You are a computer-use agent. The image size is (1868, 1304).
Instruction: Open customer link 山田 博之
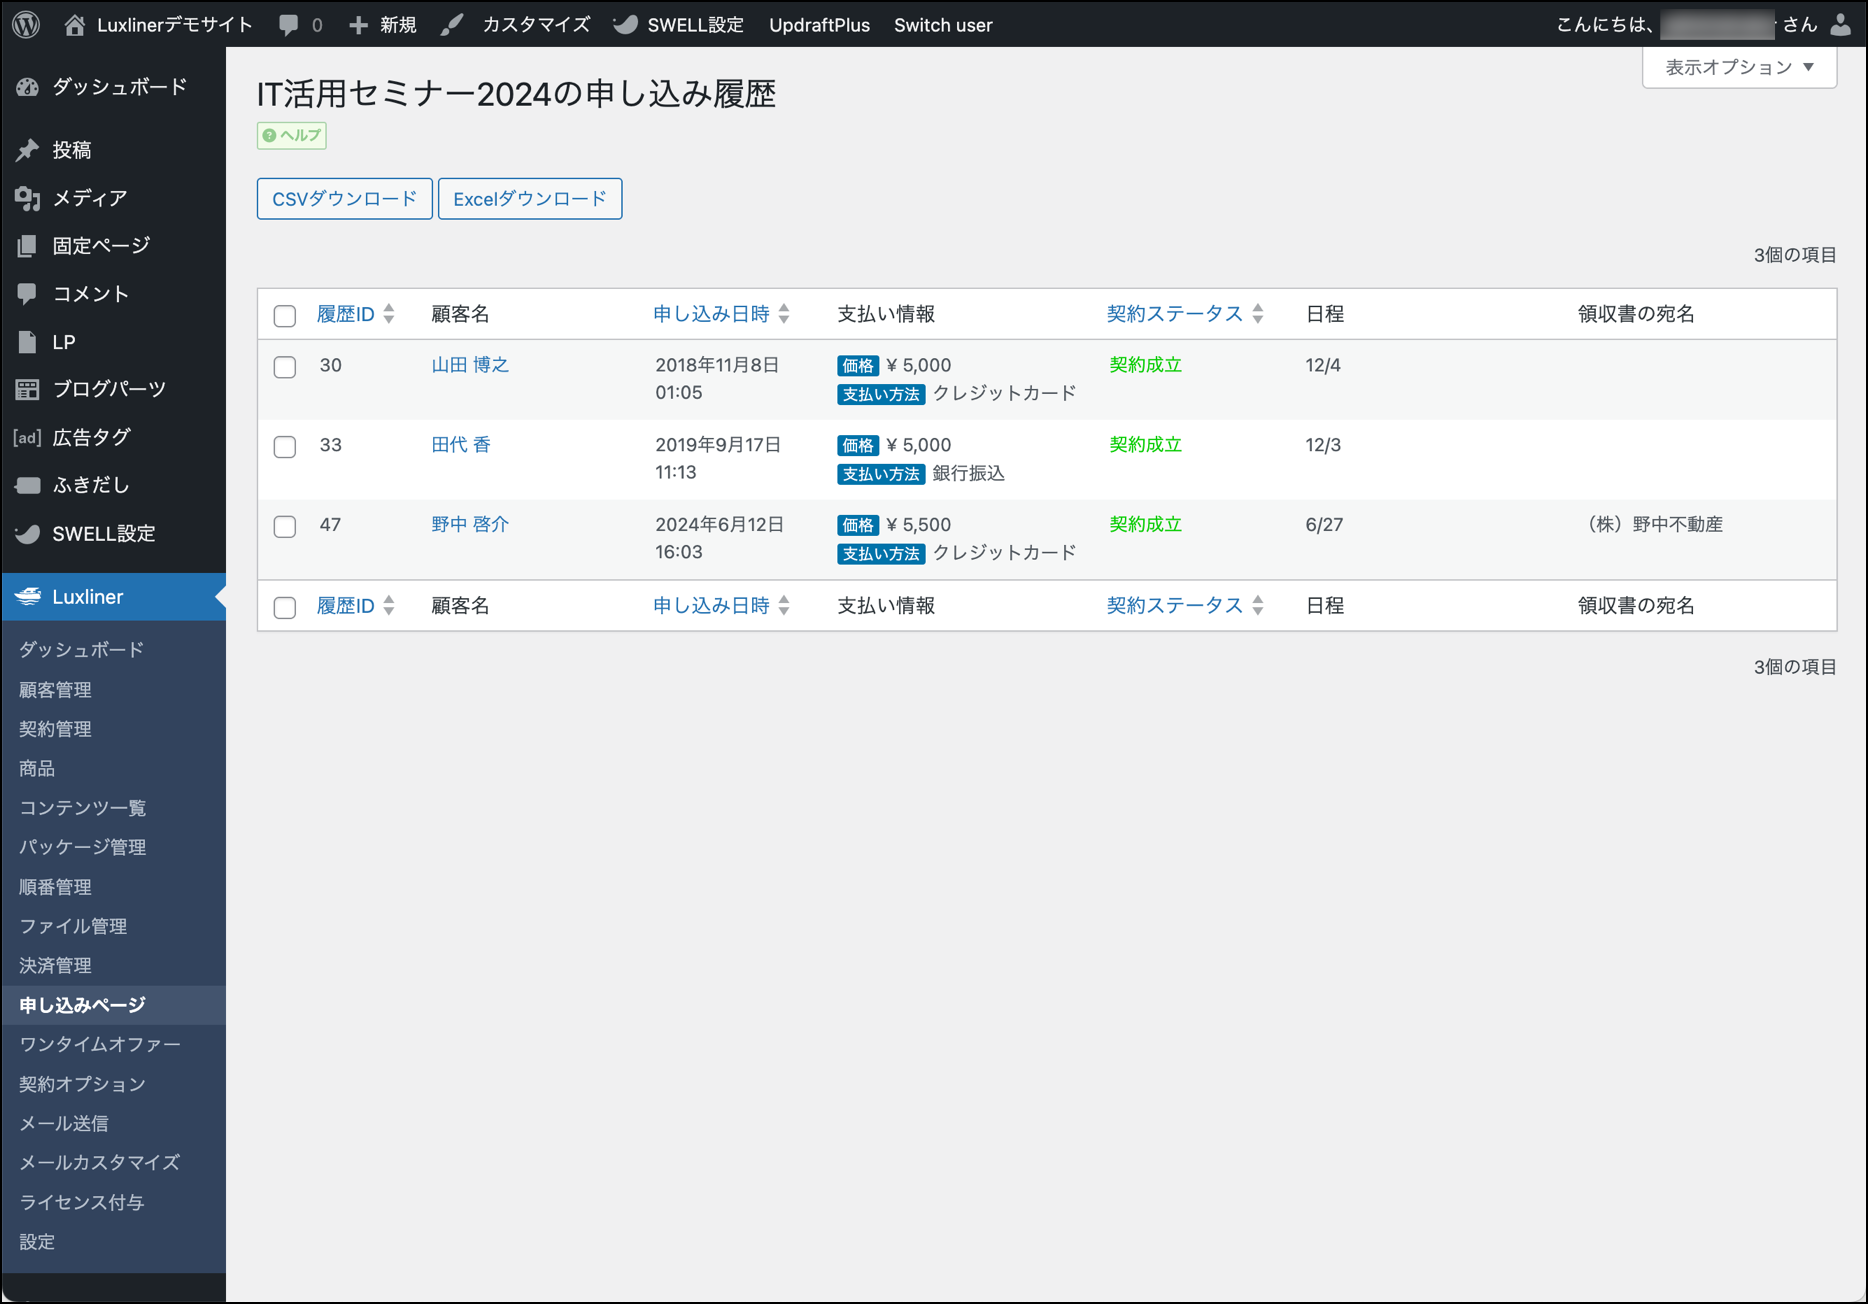click(469, 365)
